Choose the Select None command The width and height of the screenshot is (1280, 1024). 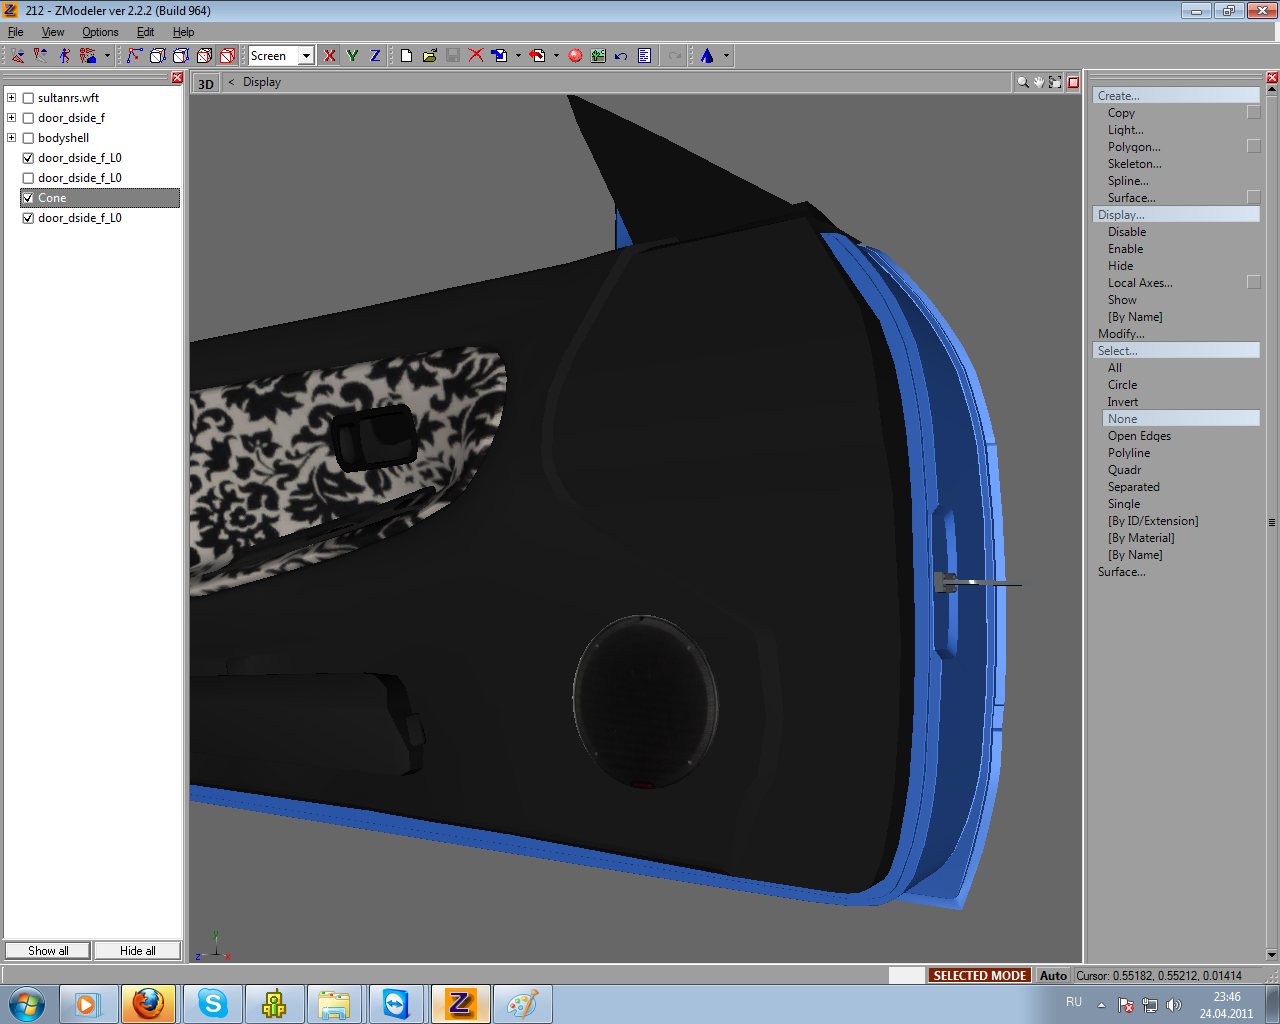pyautogui.click(x=1181, y=419)
